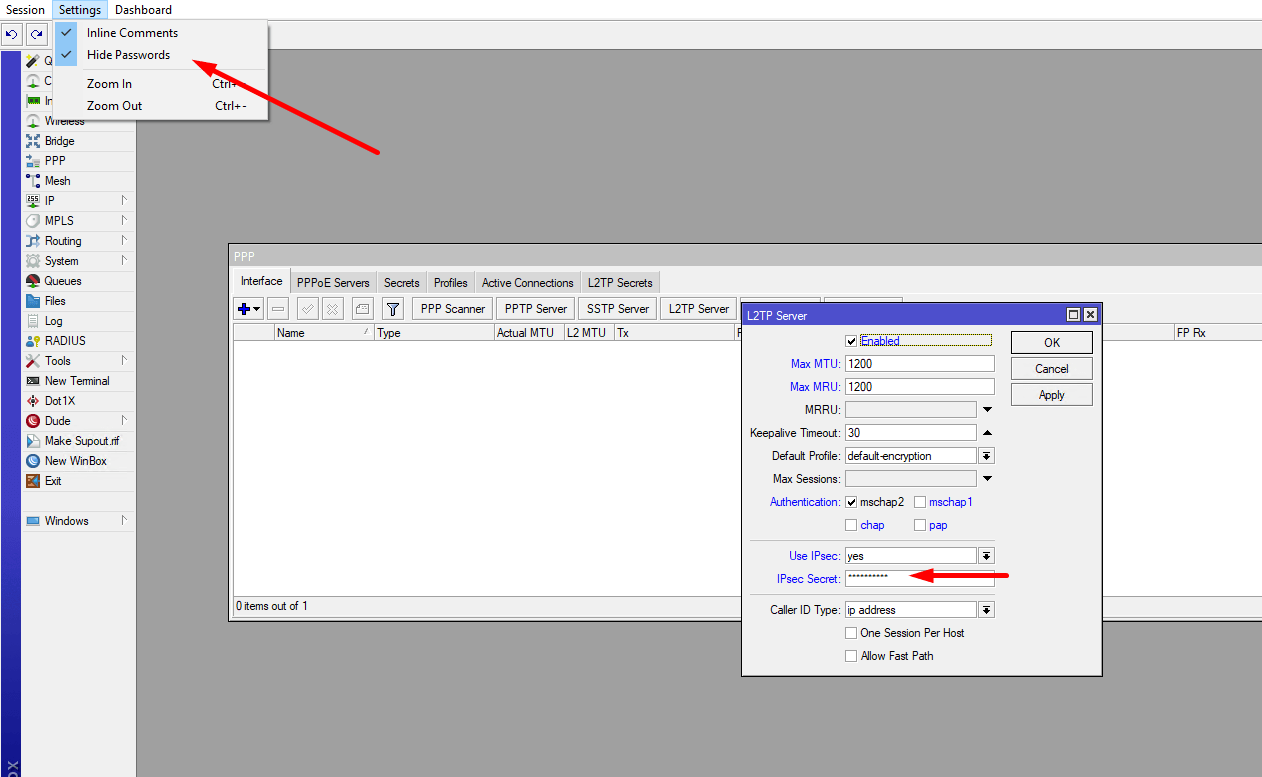Click the blue plus Add button in PPP toolbar
Viewport: 1262px width, 777px height.
coord(249,309)
